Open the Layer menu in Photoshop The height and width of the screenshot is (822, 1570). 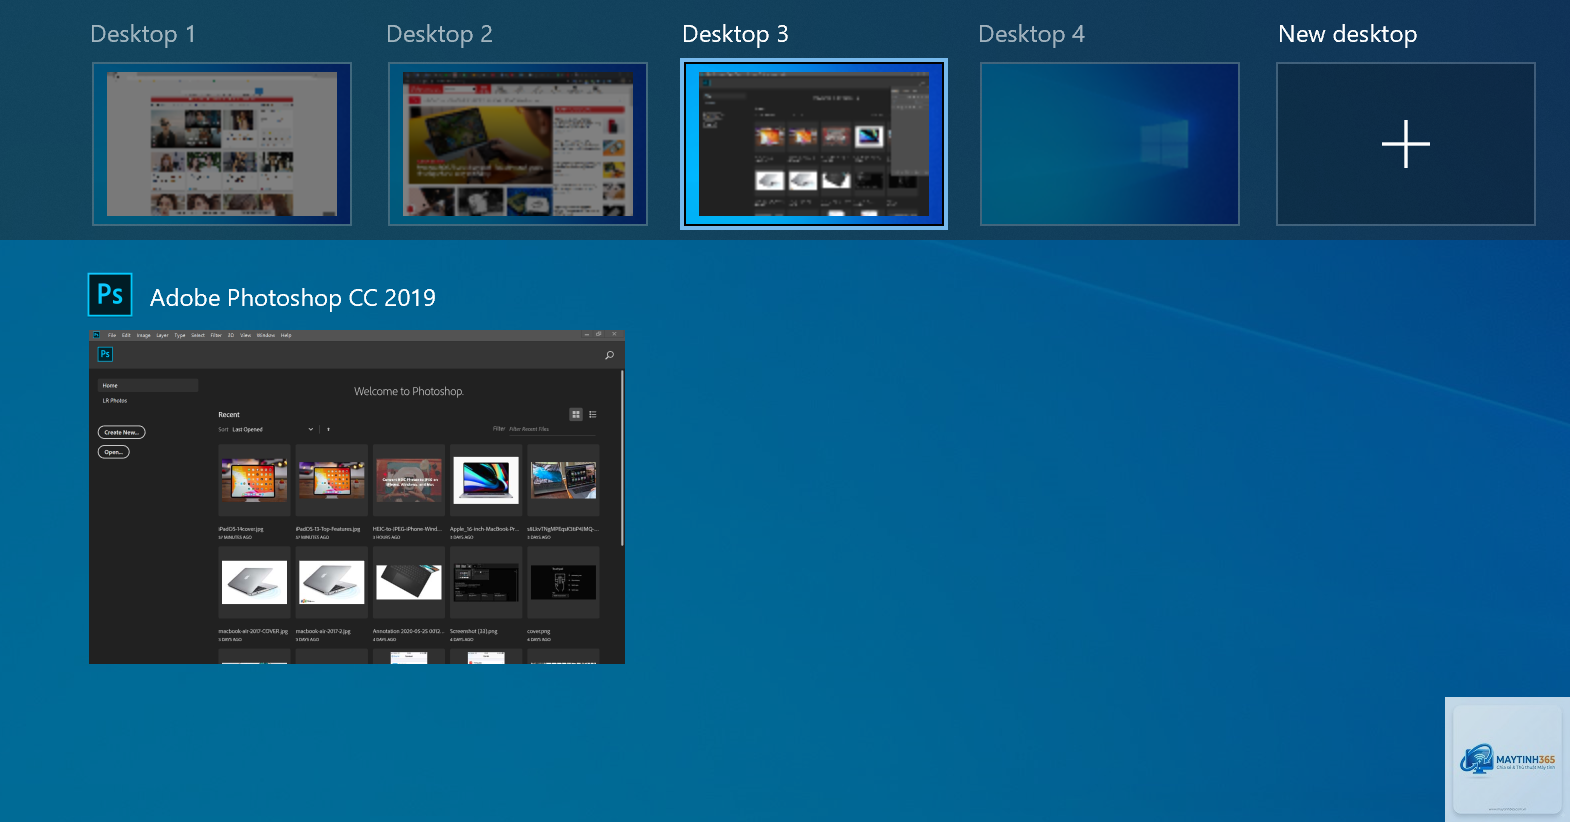coord(162,336)
